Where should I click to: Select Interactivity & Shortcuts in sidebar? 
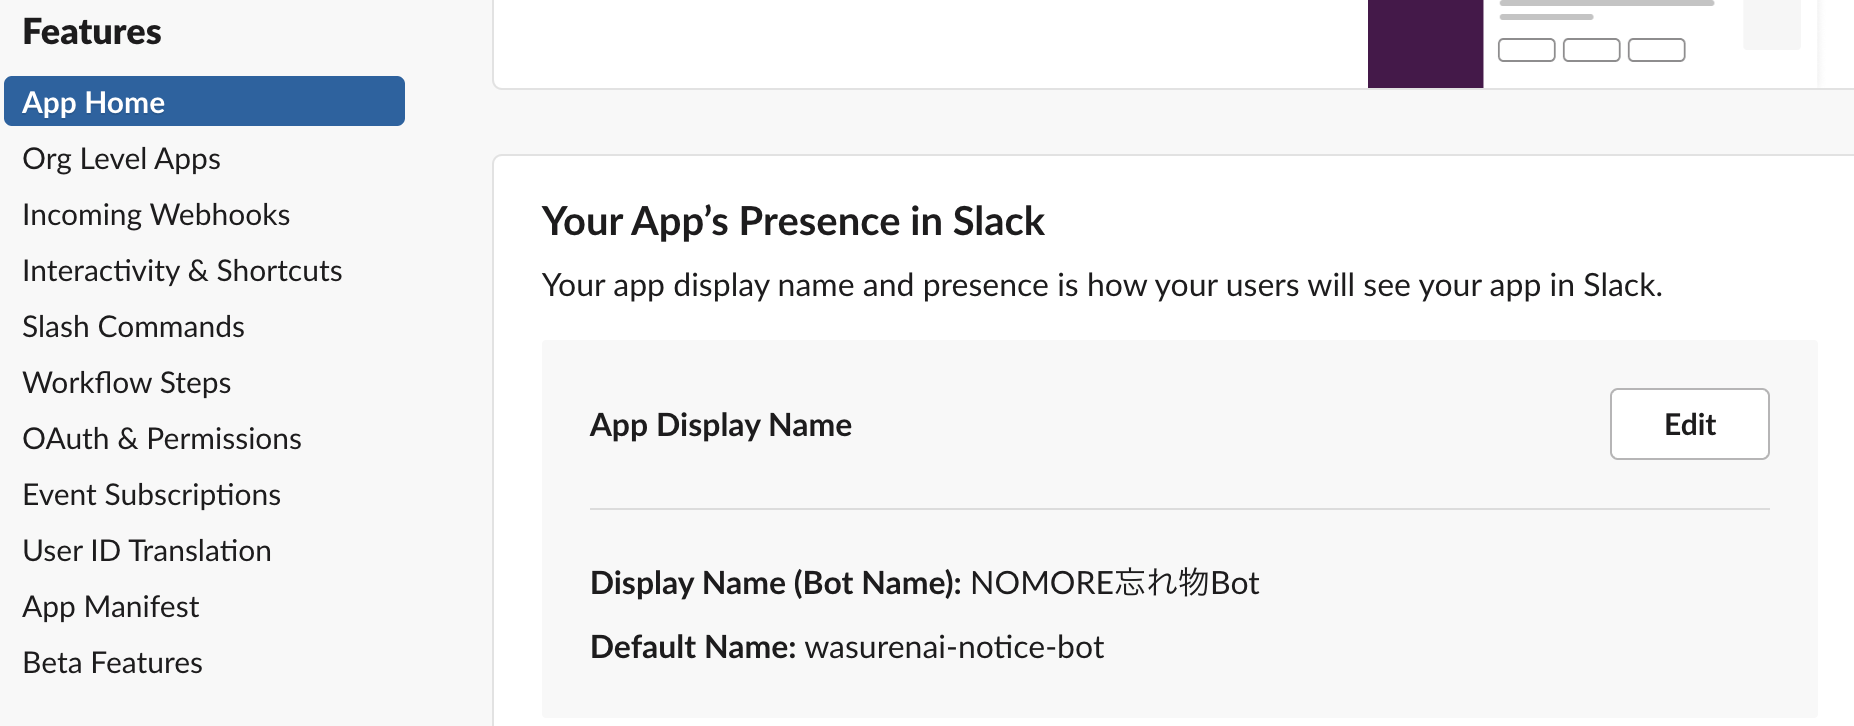(x=182, y=271)
